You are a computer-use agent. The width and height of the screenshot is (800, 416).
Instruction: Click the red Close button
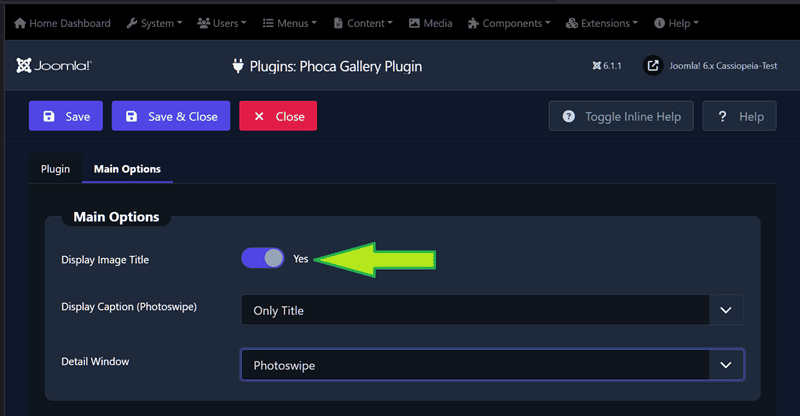(x=278, y=116)
